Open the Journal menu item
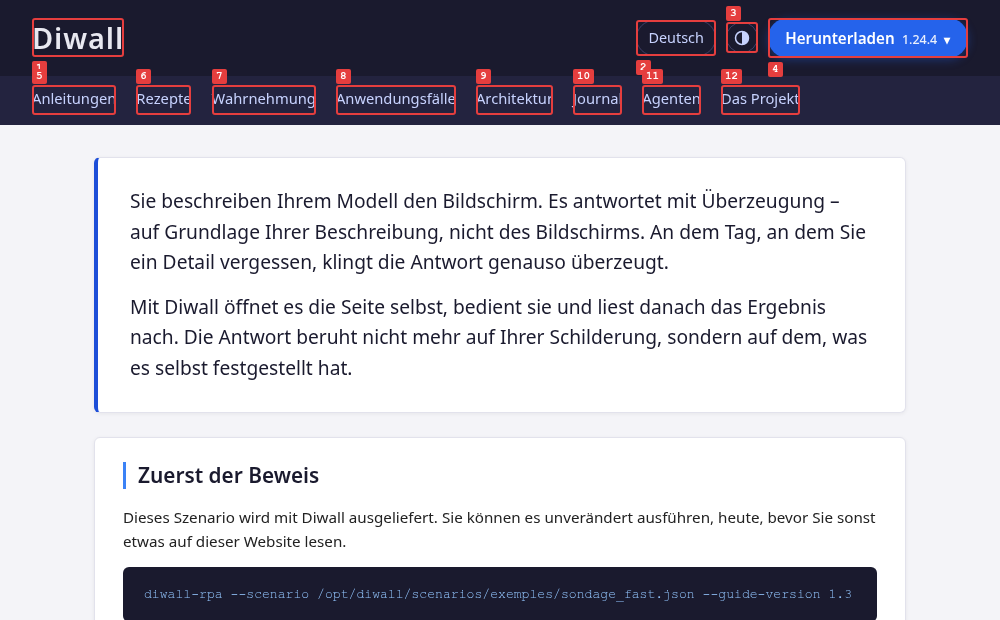 [597, 100]
